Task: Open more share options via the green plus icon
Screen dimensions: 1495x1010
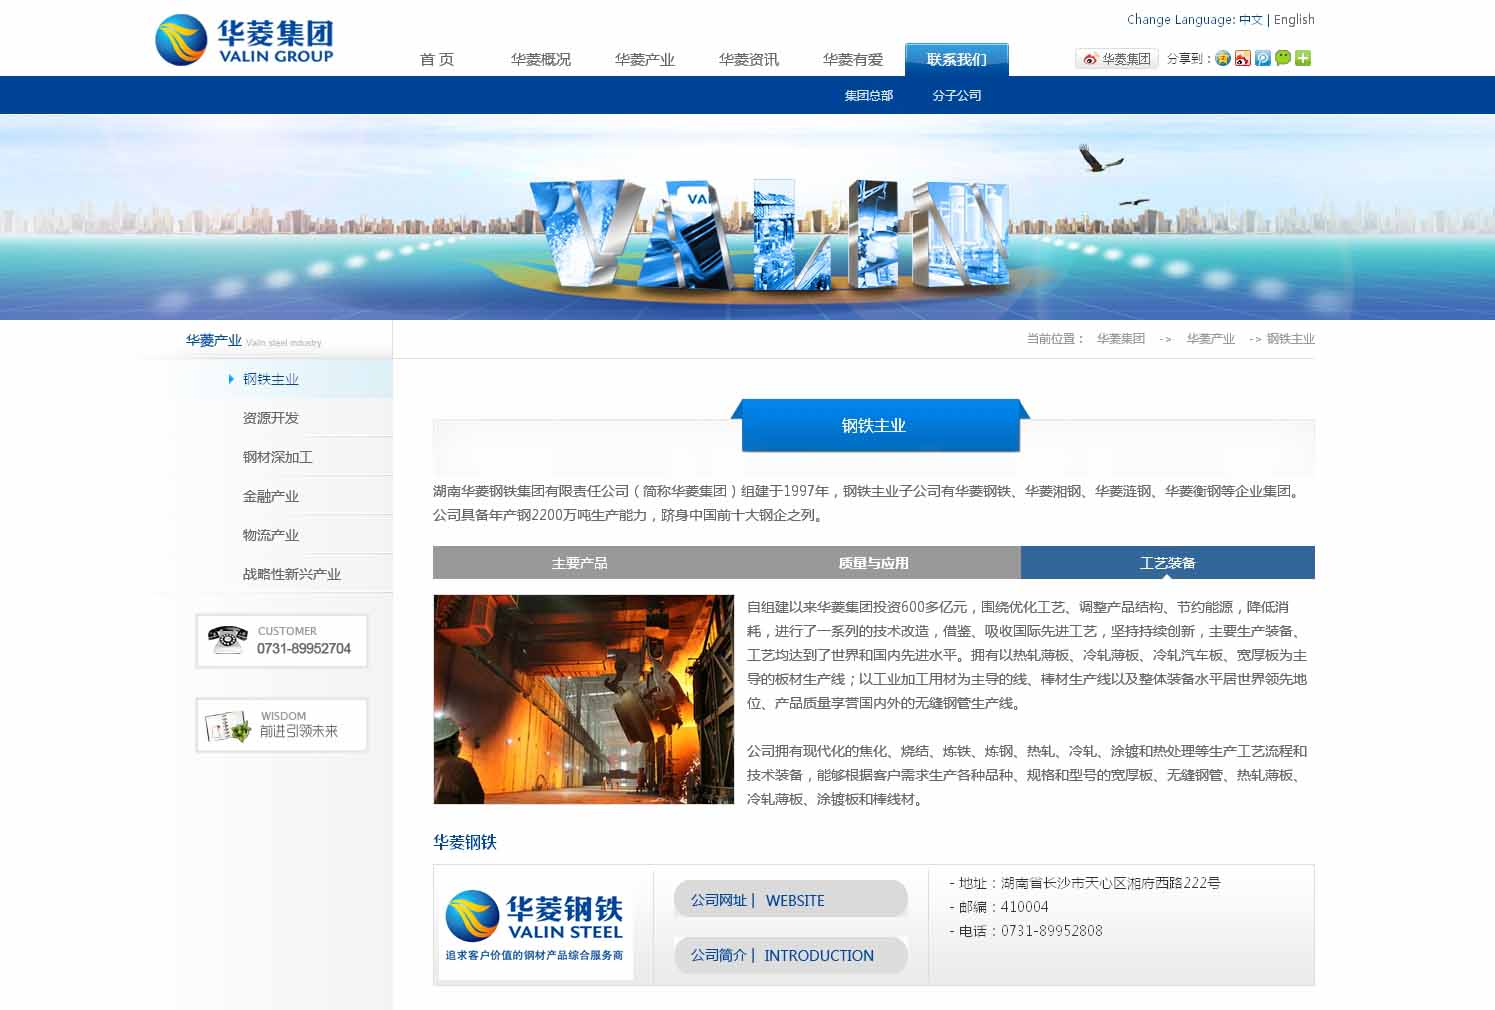Action: point(1303,58)
